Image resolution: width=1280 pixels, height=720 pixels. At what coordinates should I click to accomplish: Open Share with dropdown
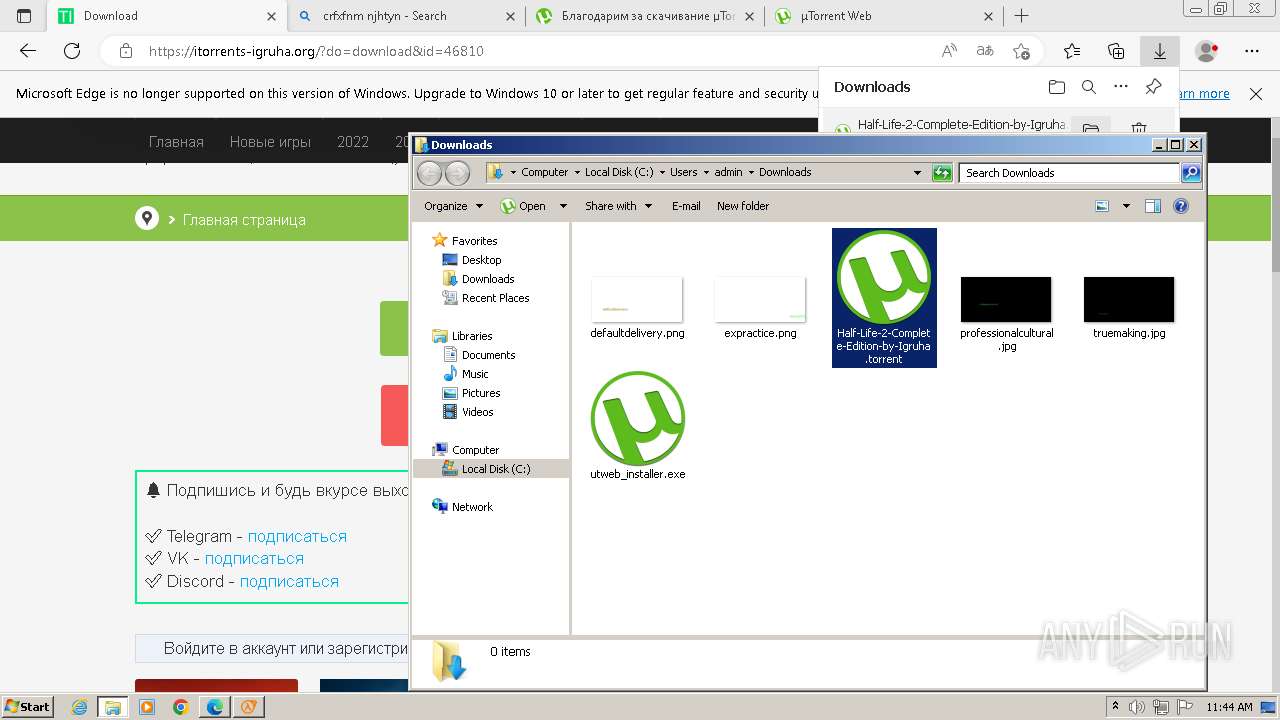point(618,206)
